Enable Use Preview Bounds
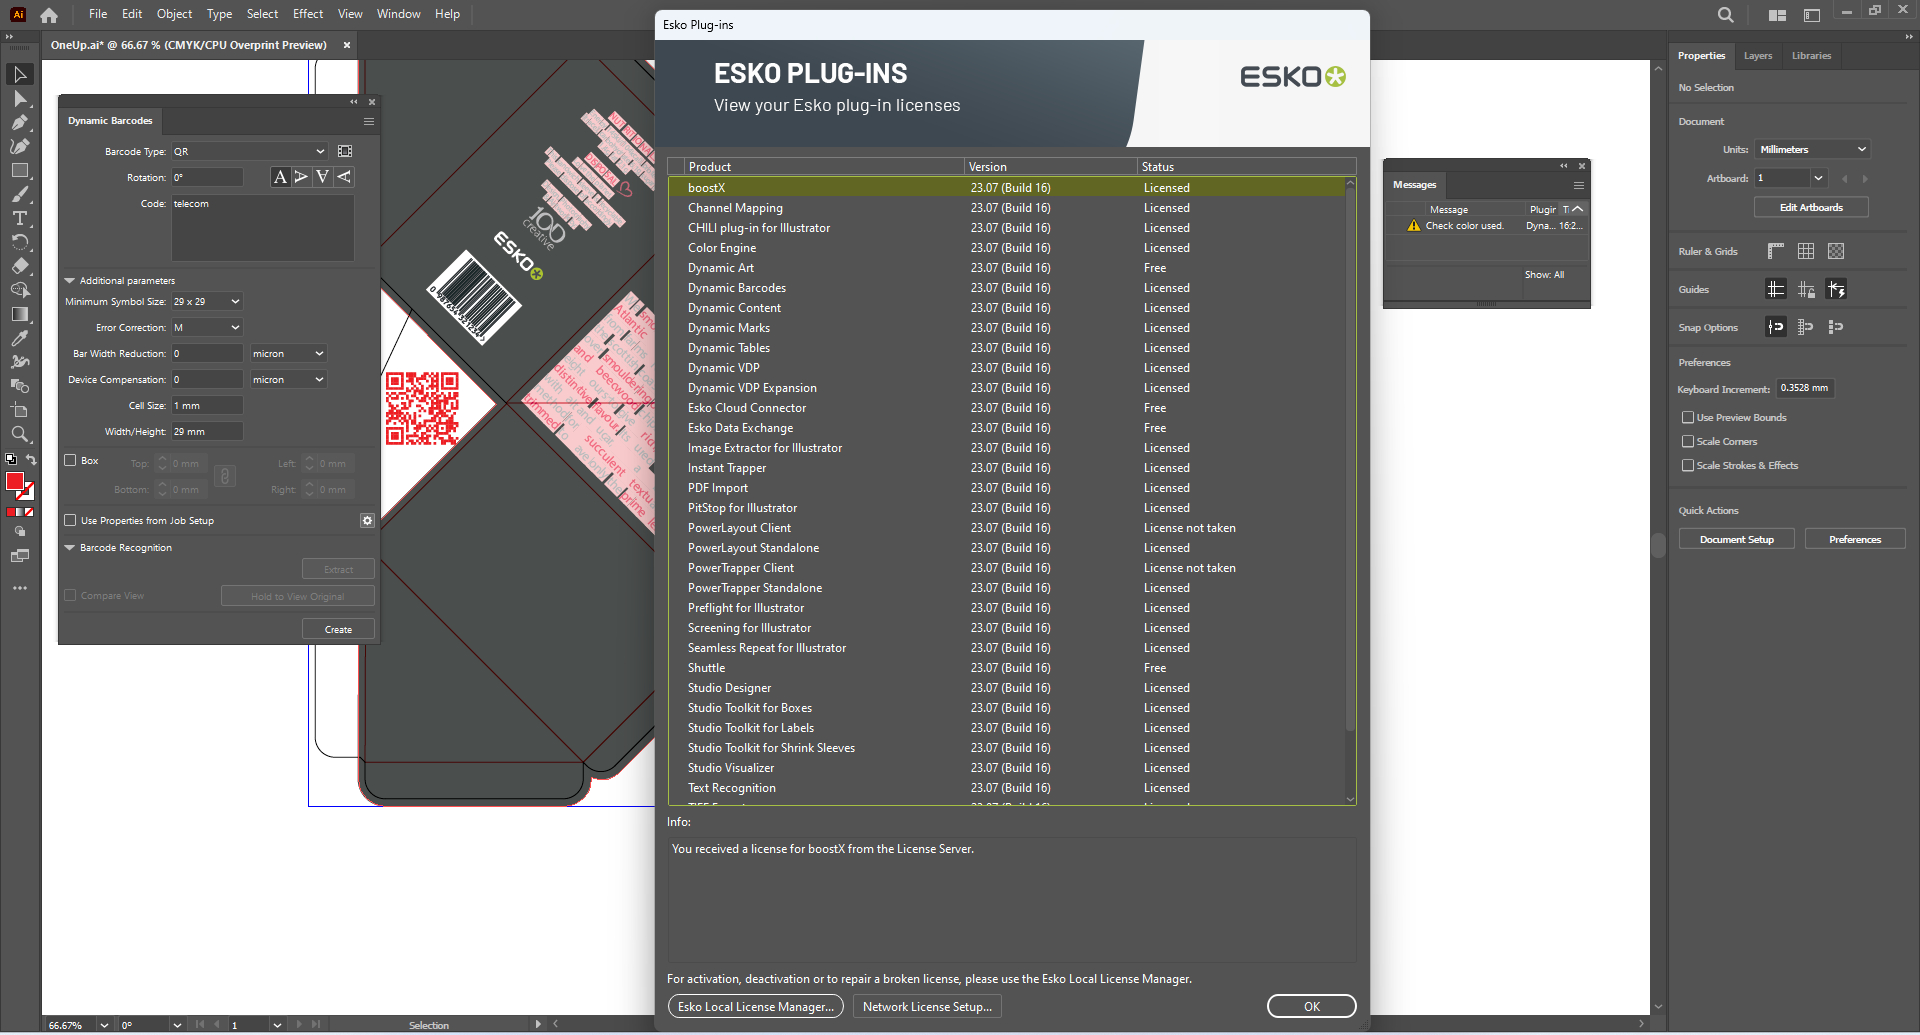1920x1035 pixels. pos(1688,418)
